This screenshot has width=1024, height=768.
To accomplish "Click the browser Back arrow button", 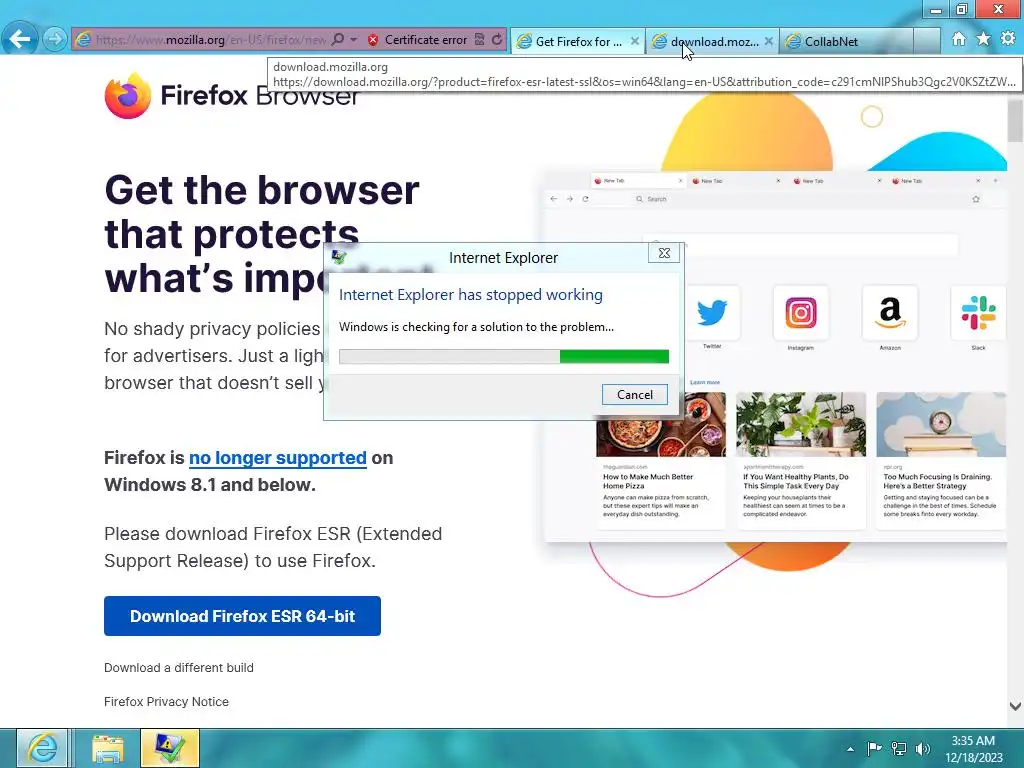I will pyautogui.click(x=20, y=39).
